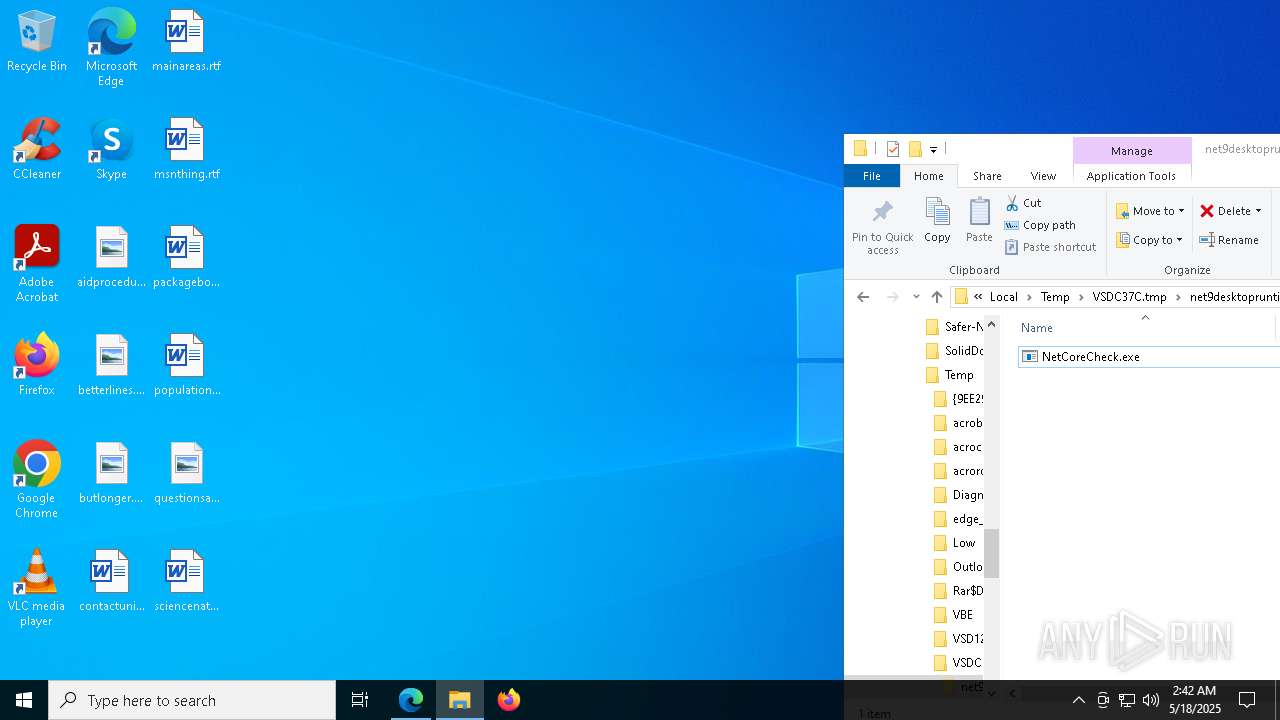Select the Firefox desktop shortcut
Viewport: 1280px width, 720px height.
point(37,366)
